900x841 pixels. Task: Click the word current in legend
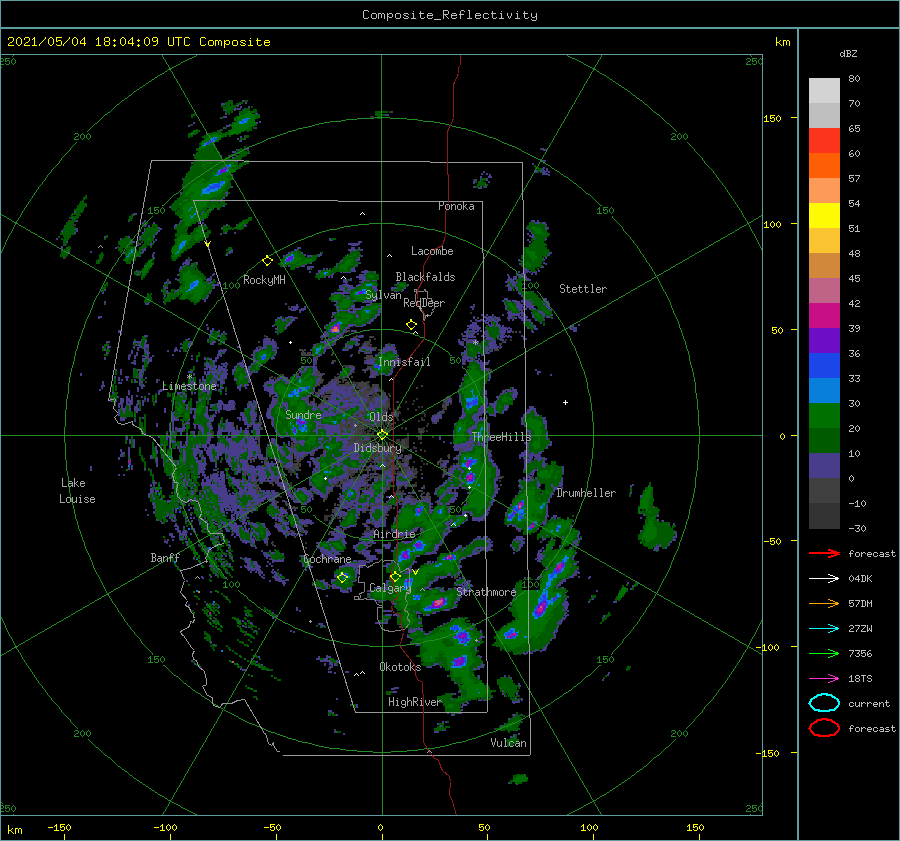[x=869, y=703]
